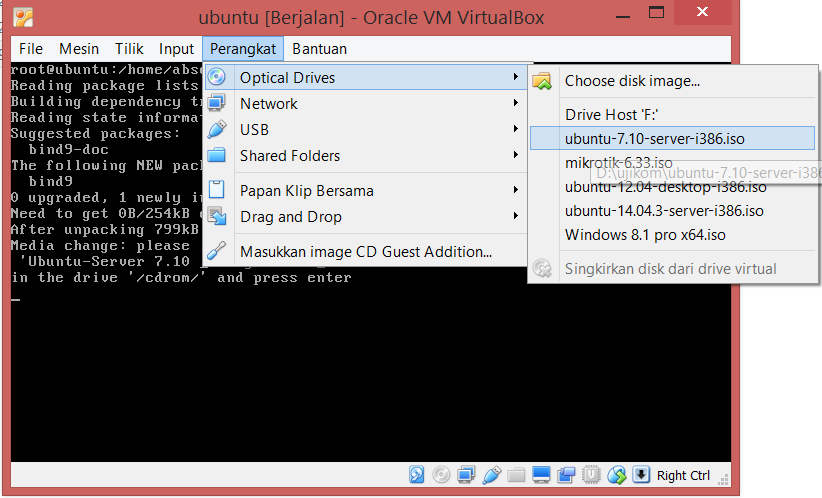
Task: Open the Network submenu entry
Action: pos(365,103)
